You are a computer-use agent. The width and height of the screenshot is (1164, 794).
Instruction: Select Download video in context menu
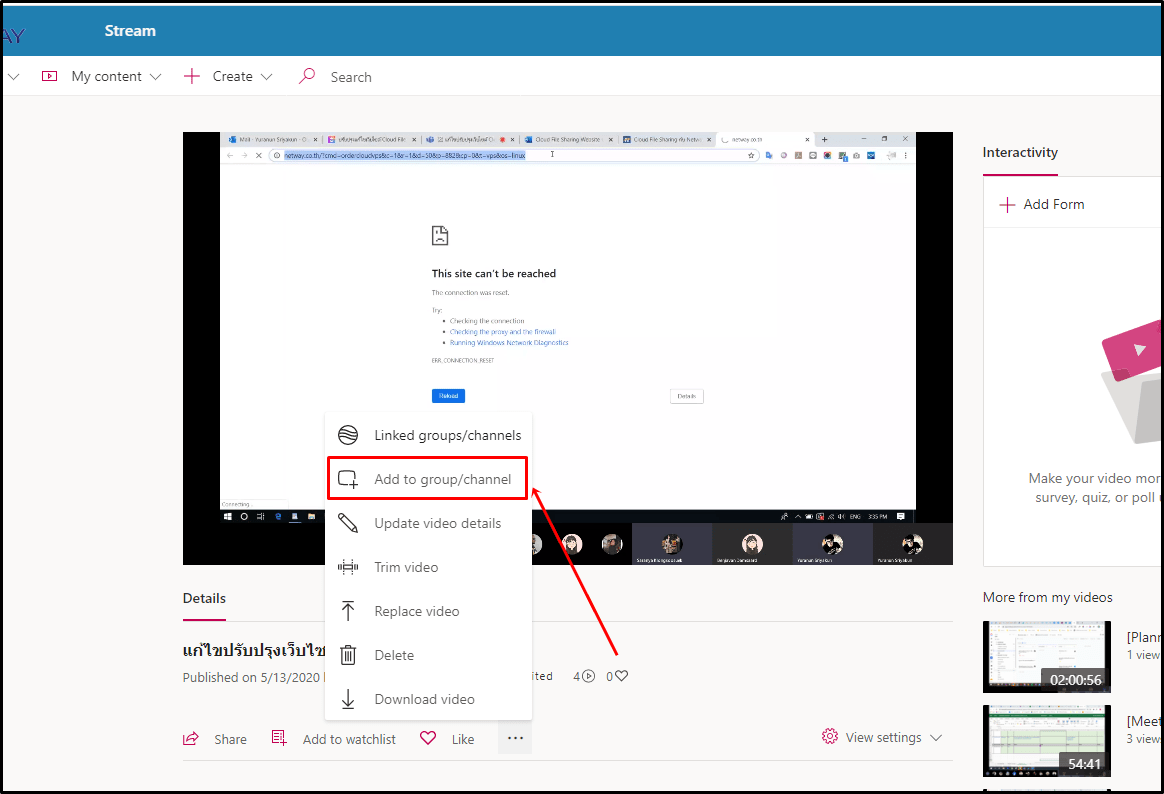click(x=424, y=699)
